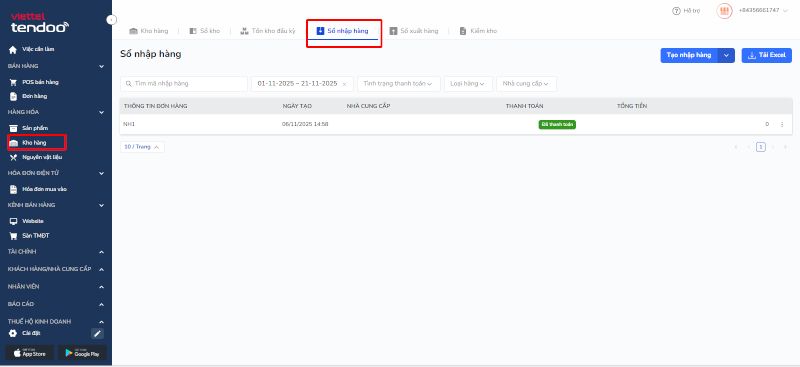
Task: Click the Tải Excel button
Action: [767, 56]
